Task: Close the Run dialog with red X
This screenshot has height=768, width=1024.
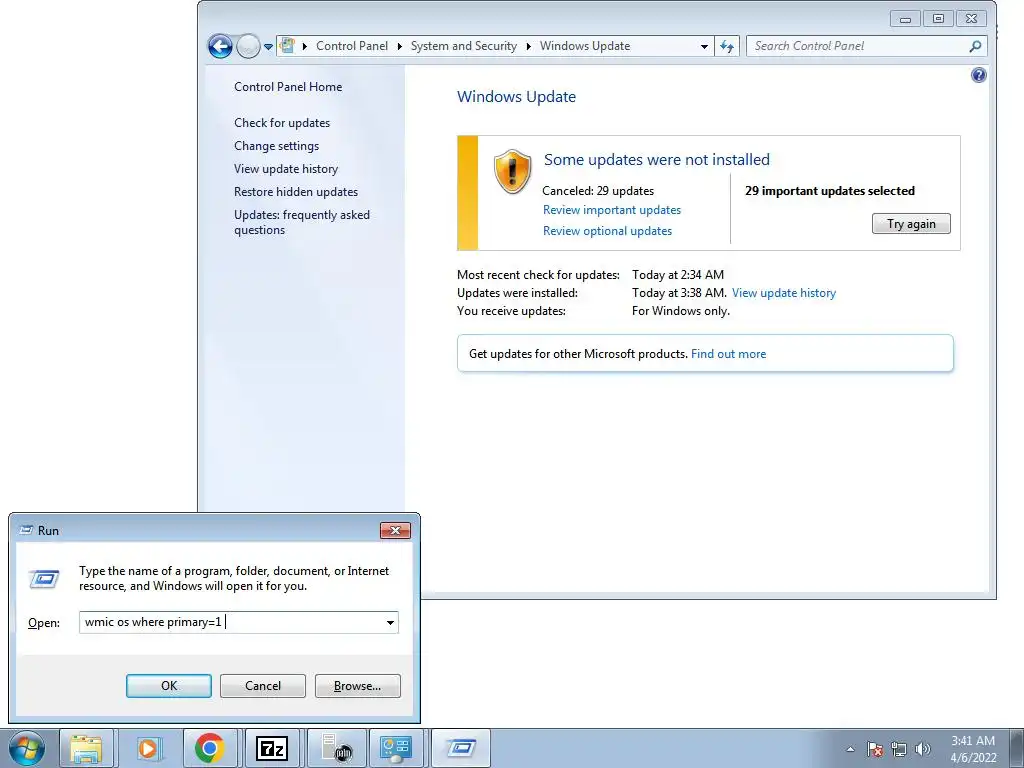Action: [x=395, y=530]
